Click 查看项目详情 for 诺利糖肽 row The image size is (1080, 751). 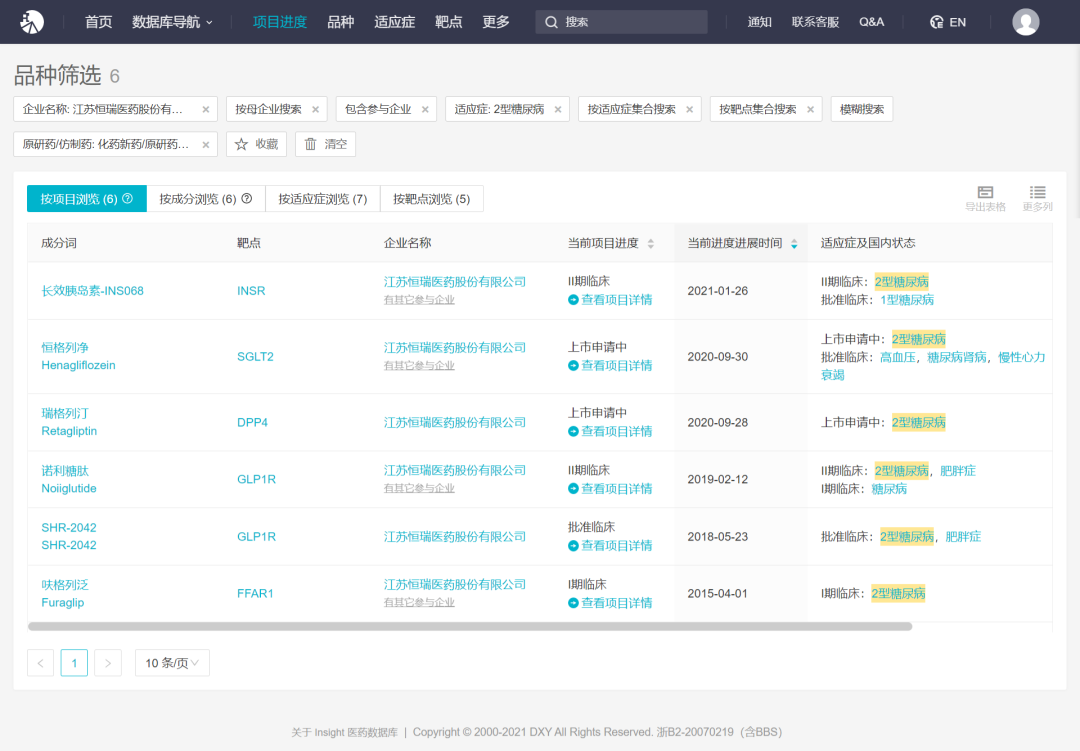610,488
